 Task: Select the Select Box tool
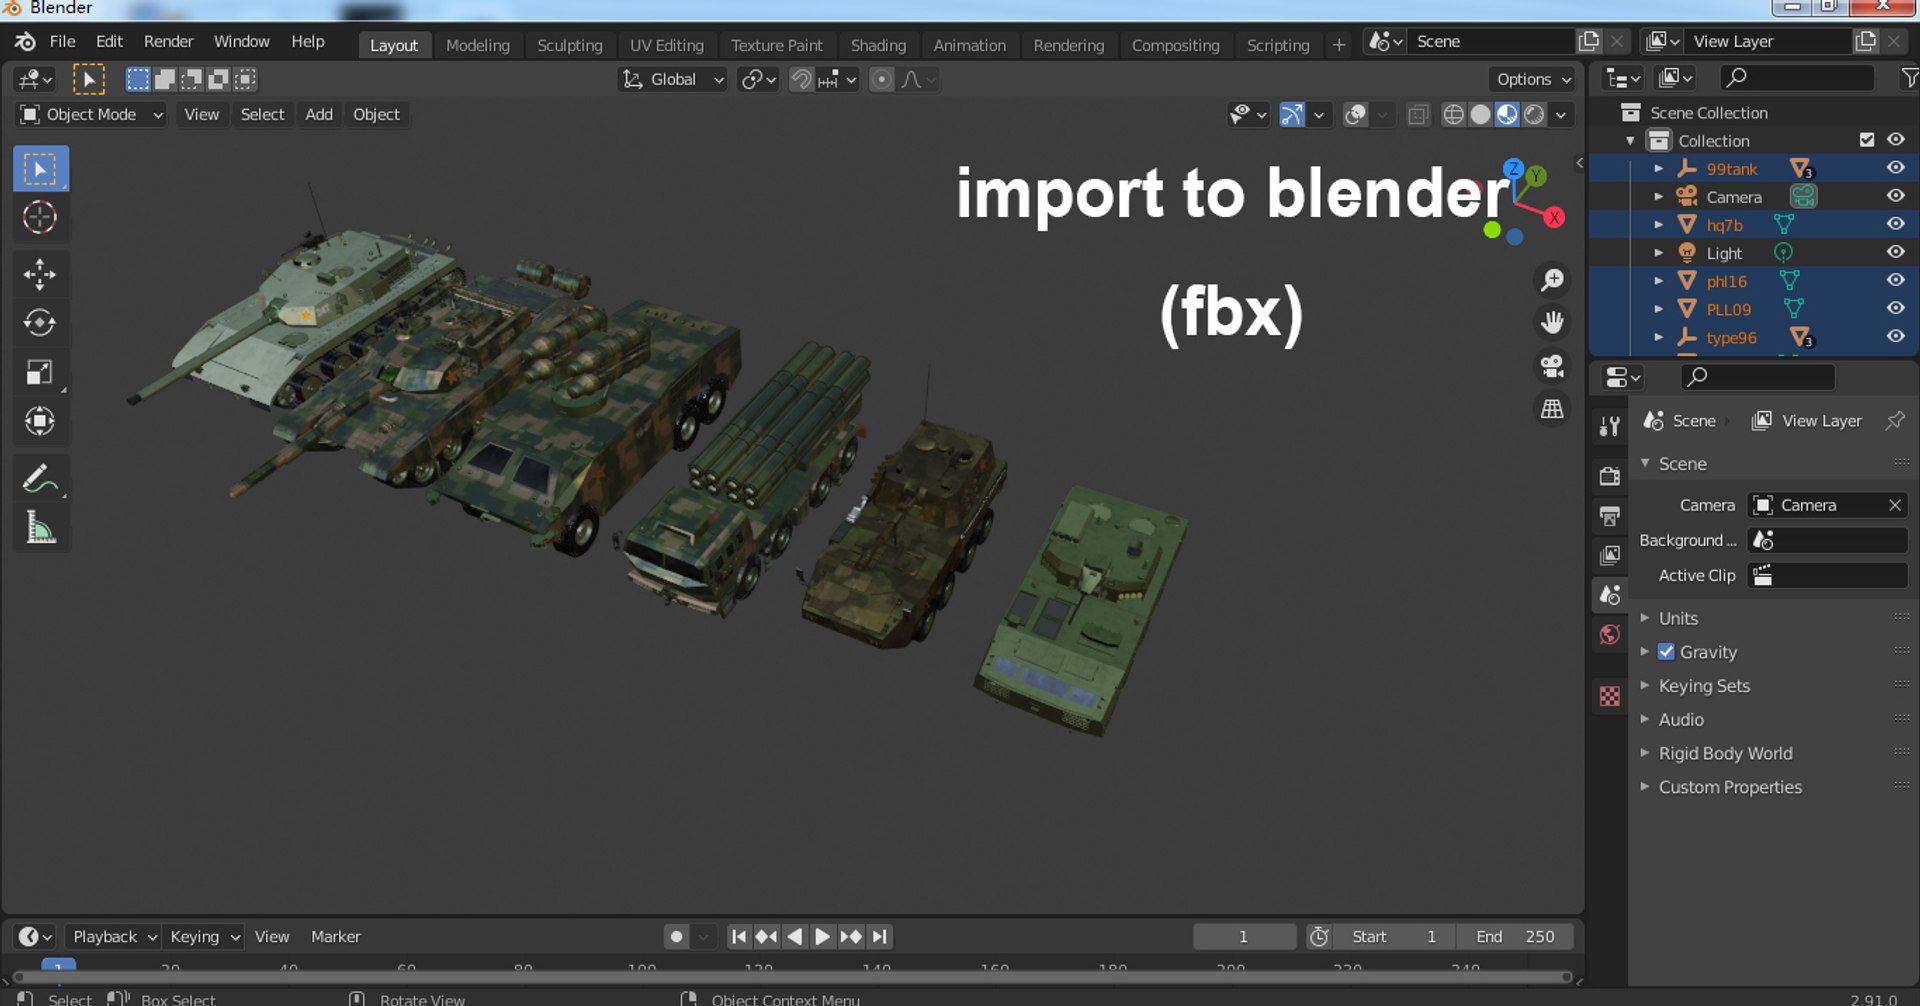pos(40,169)
